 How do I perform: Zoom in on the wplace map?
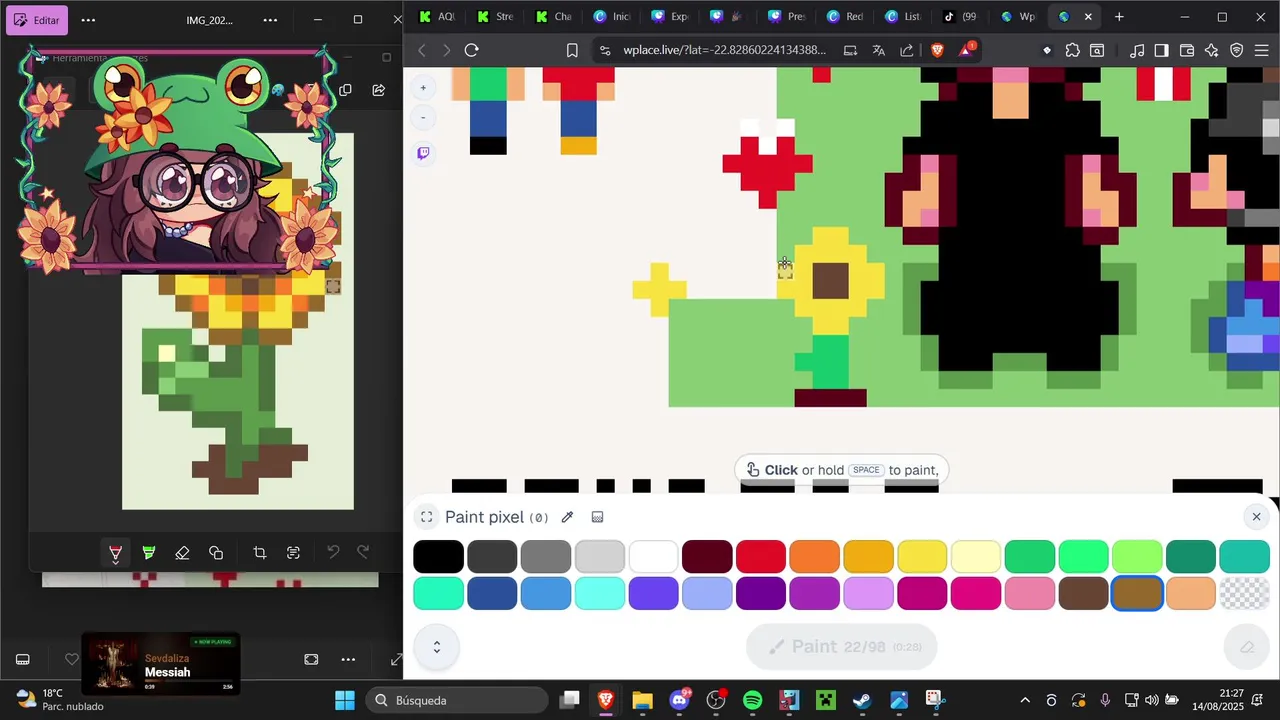point(423,88)
